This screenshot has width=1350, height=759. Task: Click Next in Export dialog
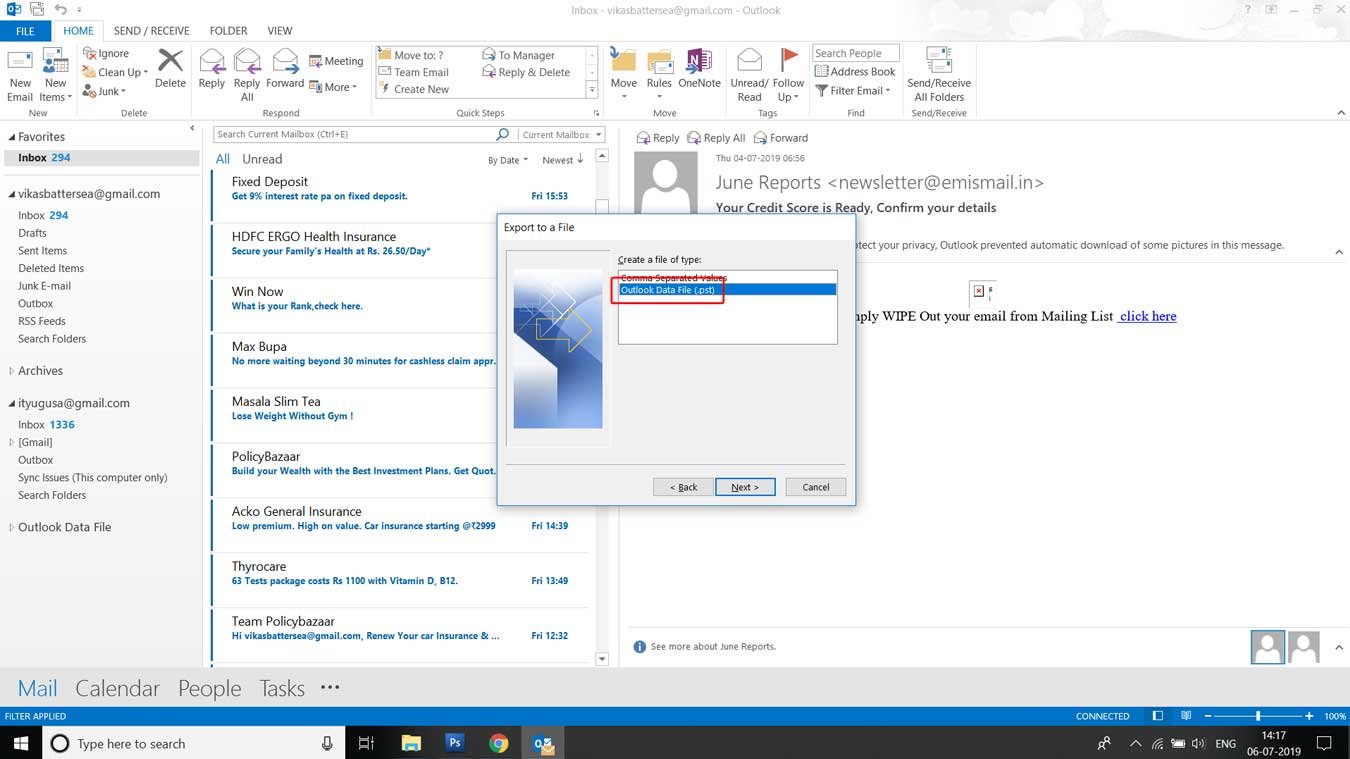click(745, 487)
